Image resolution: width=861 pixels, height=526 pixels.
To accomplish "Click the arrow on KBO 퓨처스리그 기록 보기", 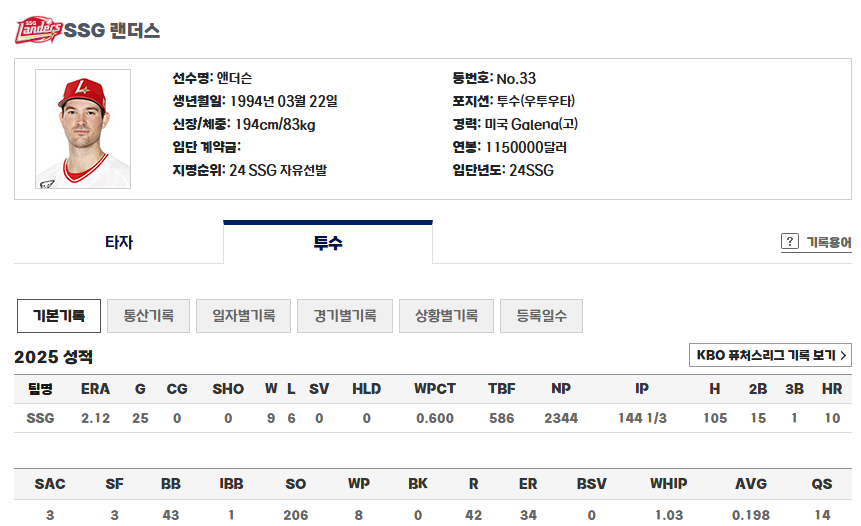I will [x=843, y=356].
